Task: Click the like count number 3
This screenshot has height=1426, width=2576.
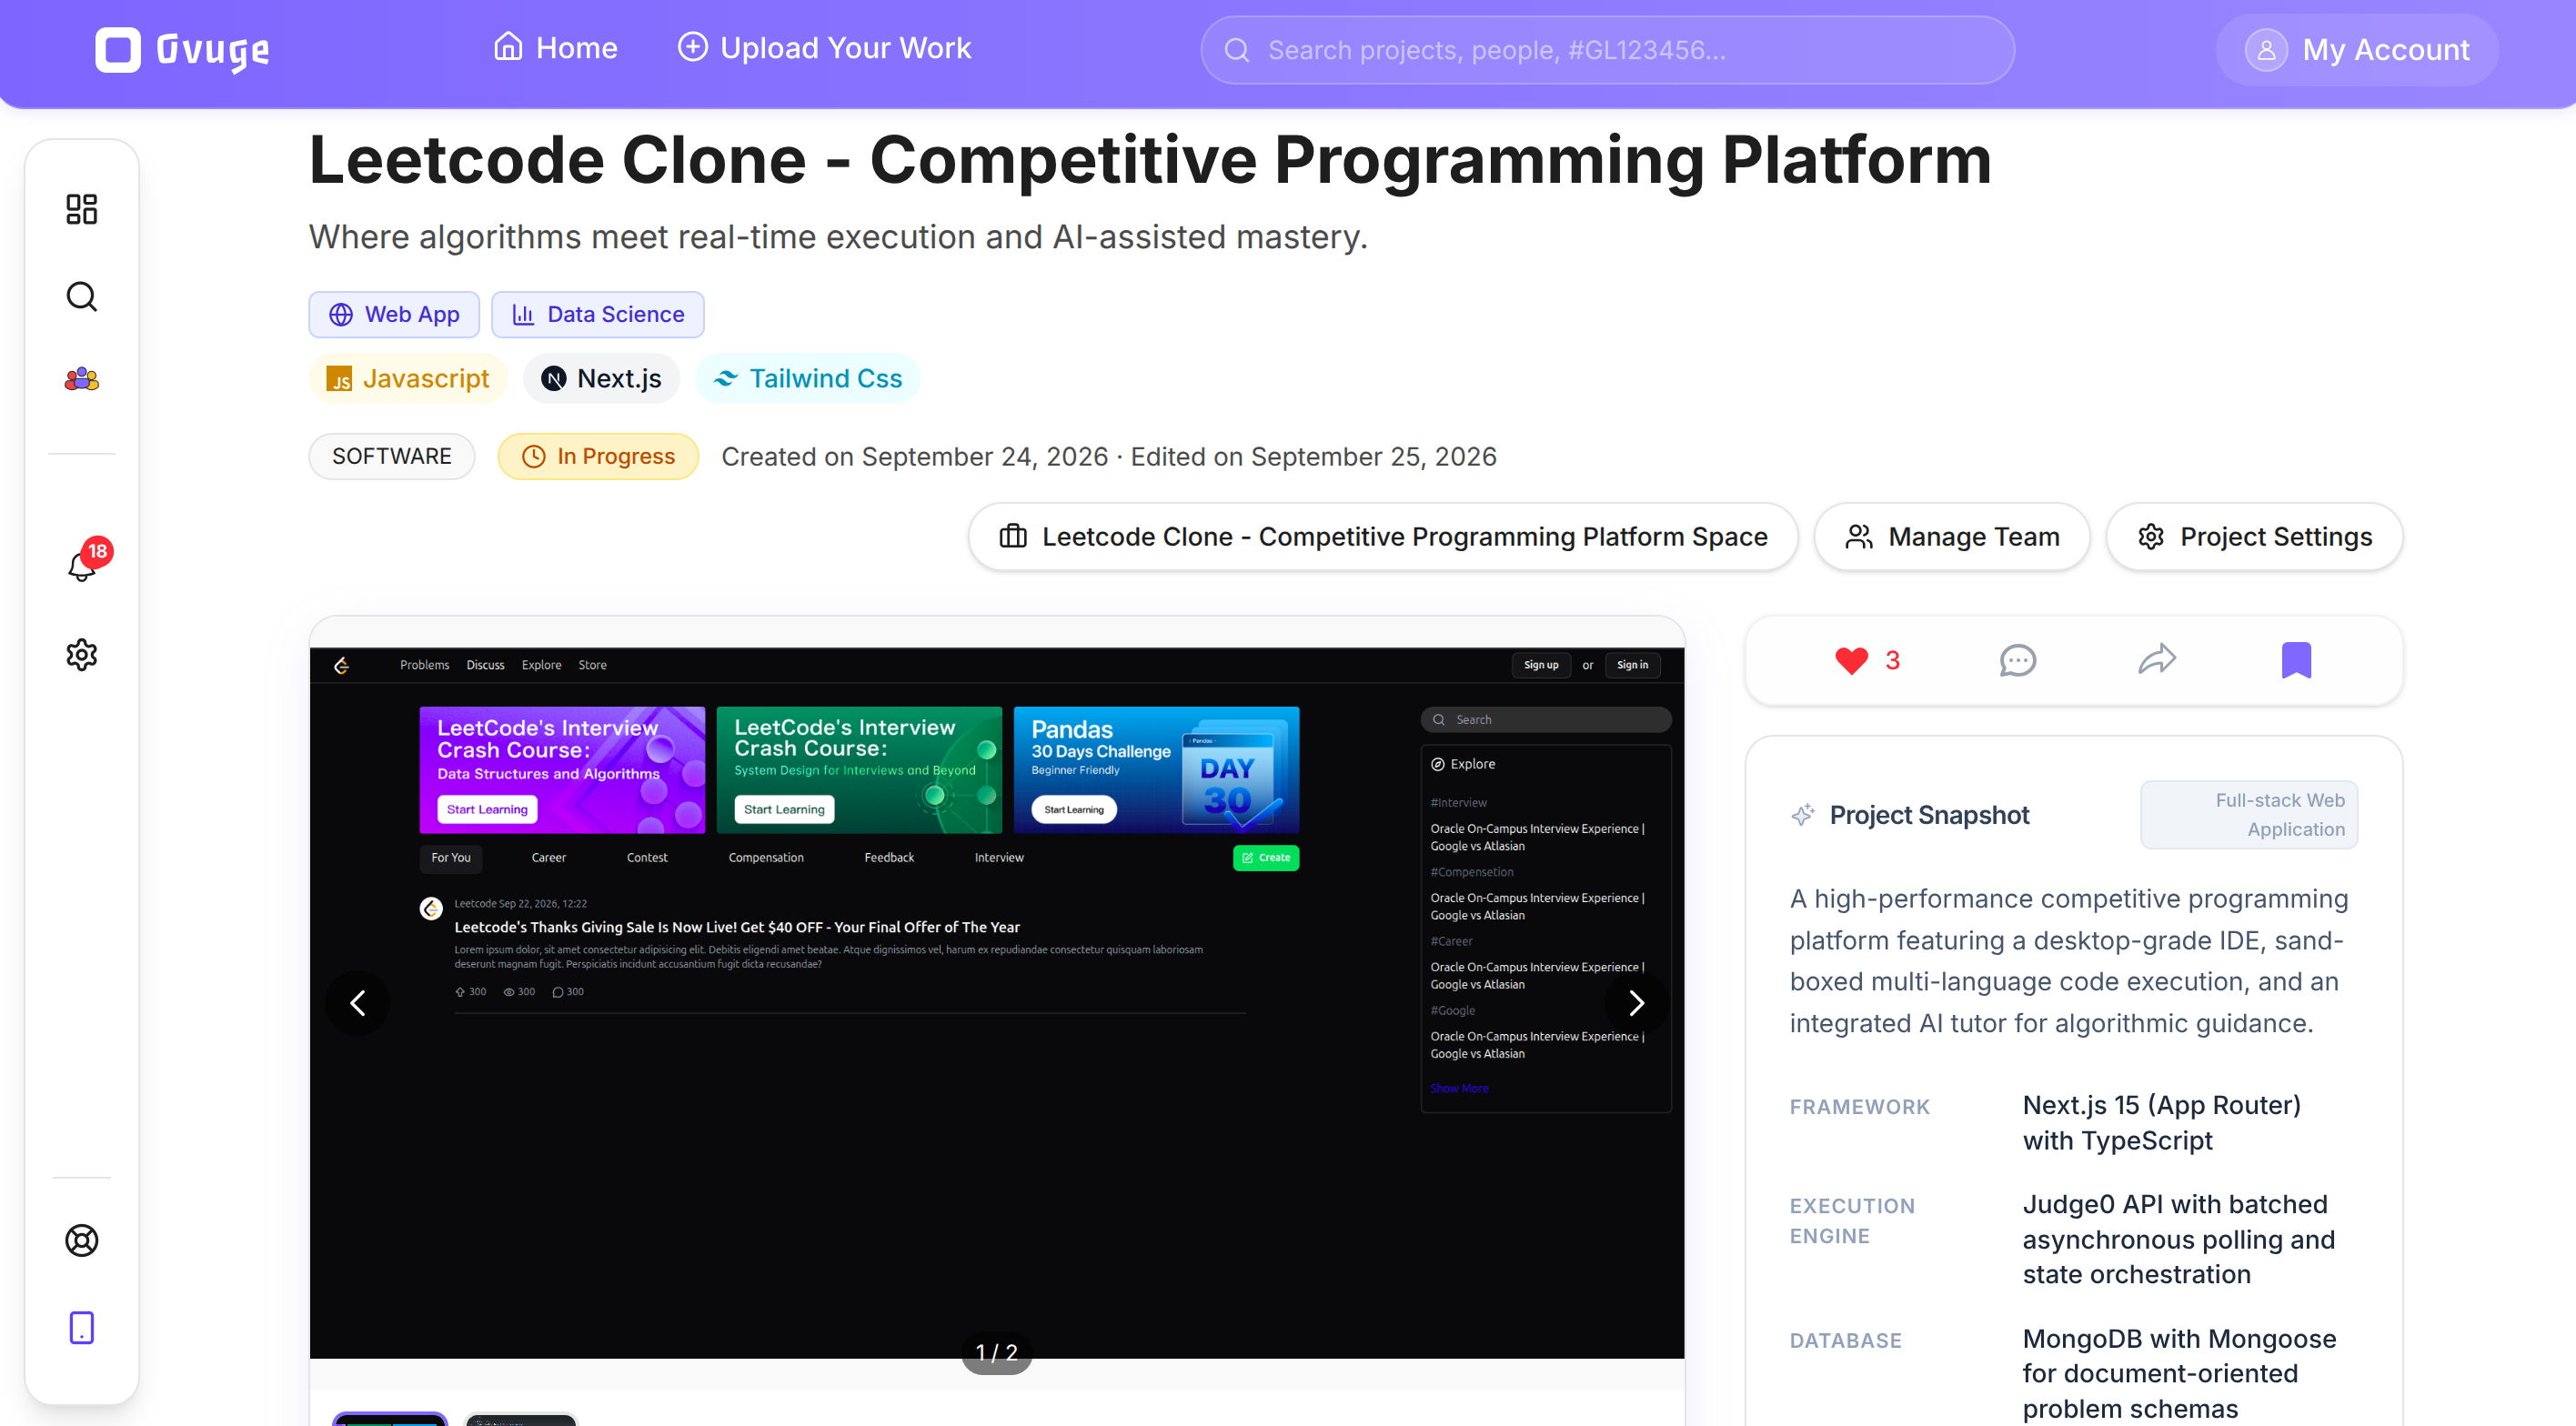Action: coord(1892,660)
